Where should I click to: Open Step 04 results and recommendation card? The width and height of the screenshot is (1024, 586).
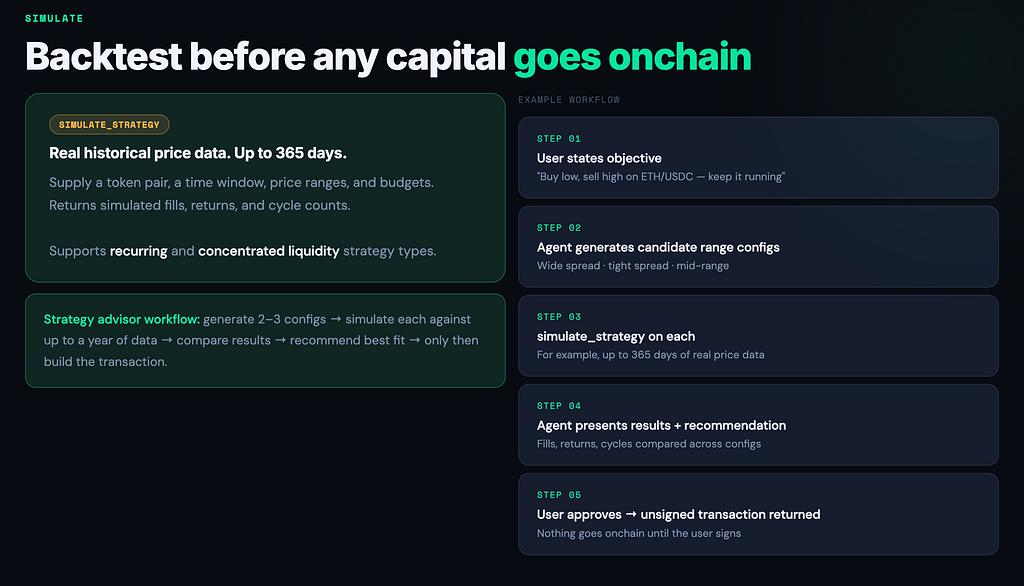tap(758, 425)
